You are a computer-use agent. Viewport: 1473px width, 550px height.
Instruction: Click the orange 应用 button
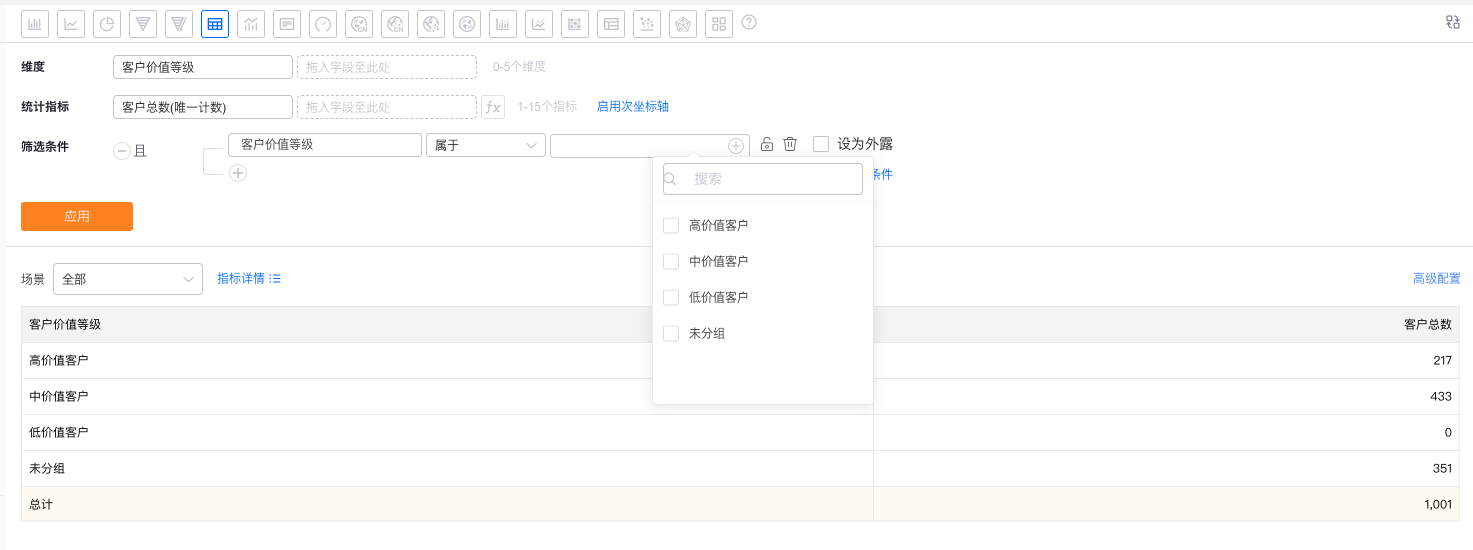[x=77, y=216]
